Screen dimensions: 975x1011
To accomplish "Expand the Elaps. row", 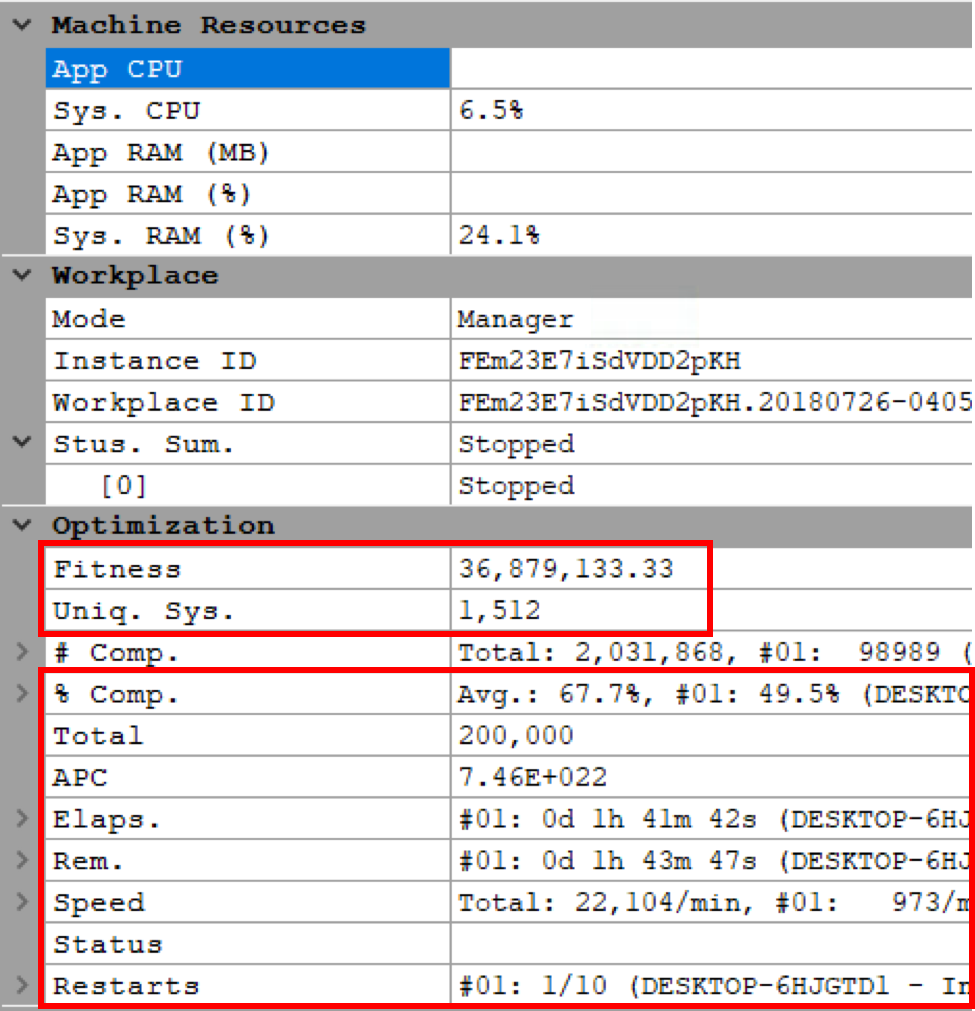I will 22,820.
